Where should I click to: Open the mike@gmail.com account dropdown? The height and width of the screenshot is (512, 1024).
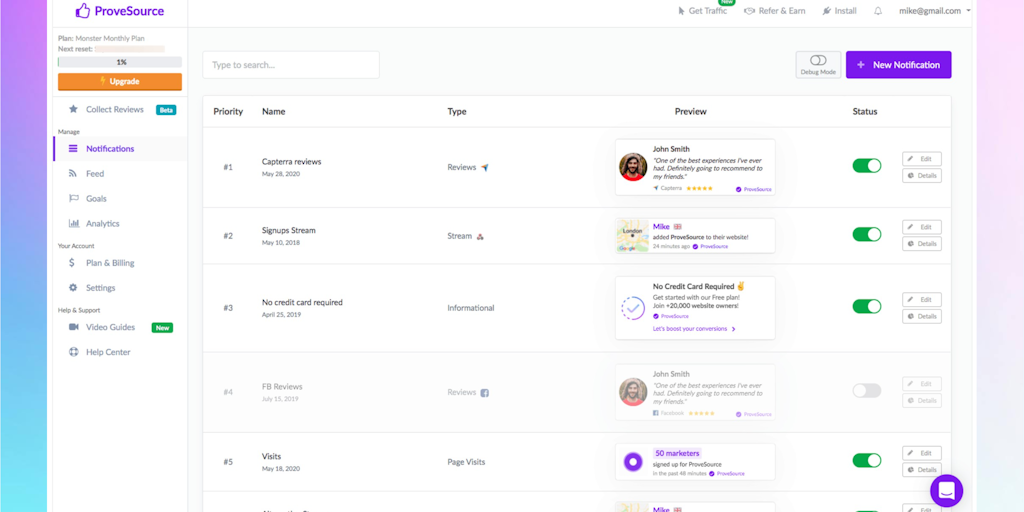pos(935,11)
